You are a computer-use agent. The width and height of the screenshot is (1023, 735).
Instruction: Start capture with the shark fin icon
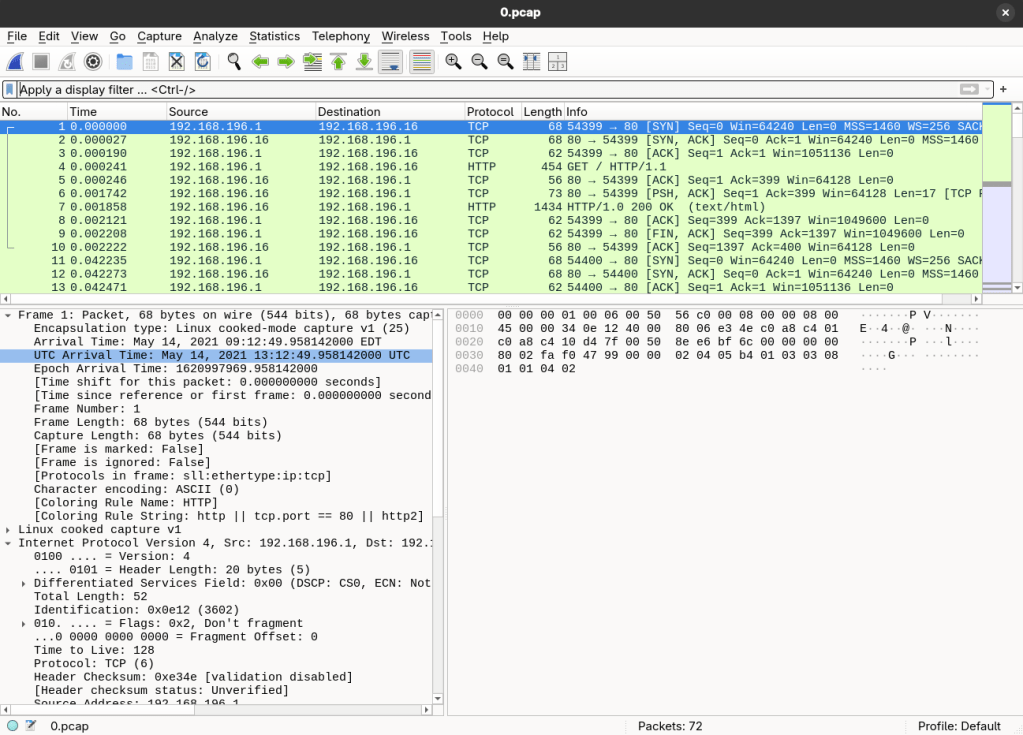tap(15, 62)
